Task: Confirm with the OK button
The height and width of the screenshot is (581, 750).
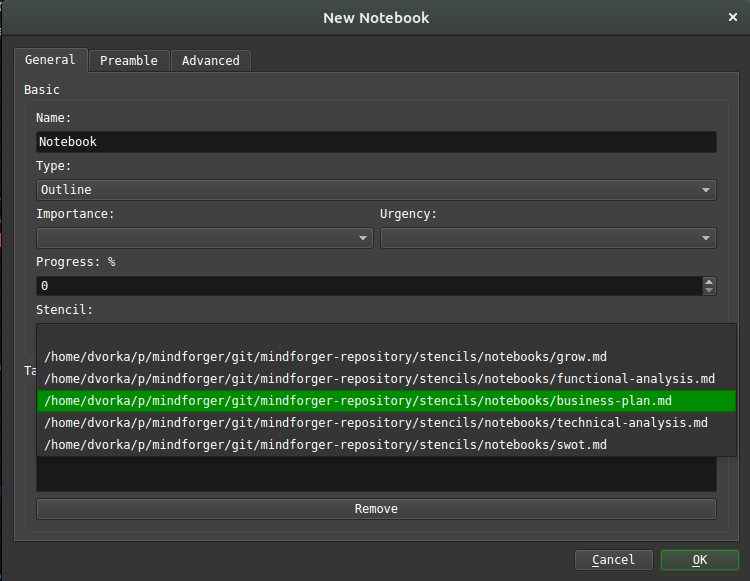Action: point(699,560)
